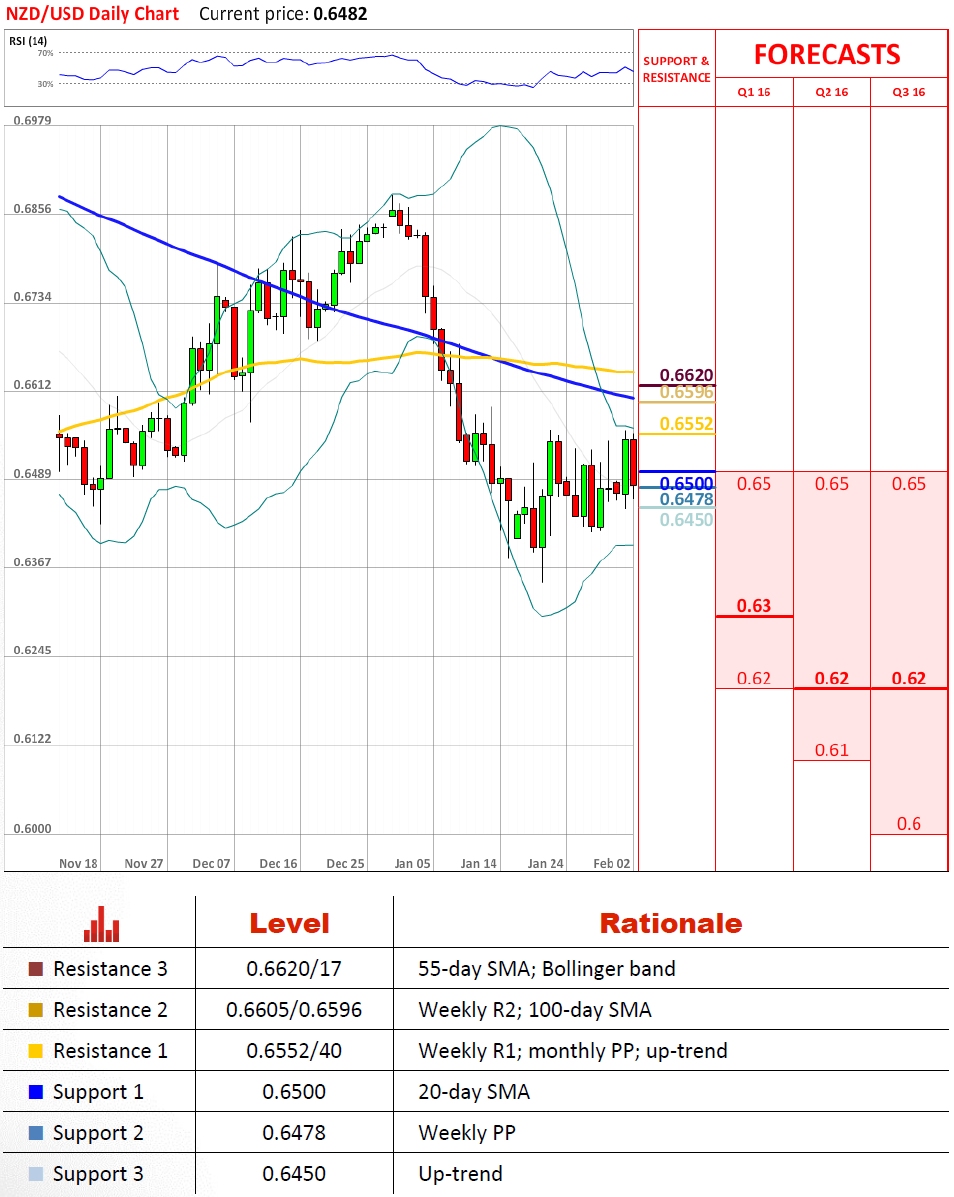The image size is (954, 1197).
Task: Click the current price value 0.6482
Action: click(x=340, y=14)
